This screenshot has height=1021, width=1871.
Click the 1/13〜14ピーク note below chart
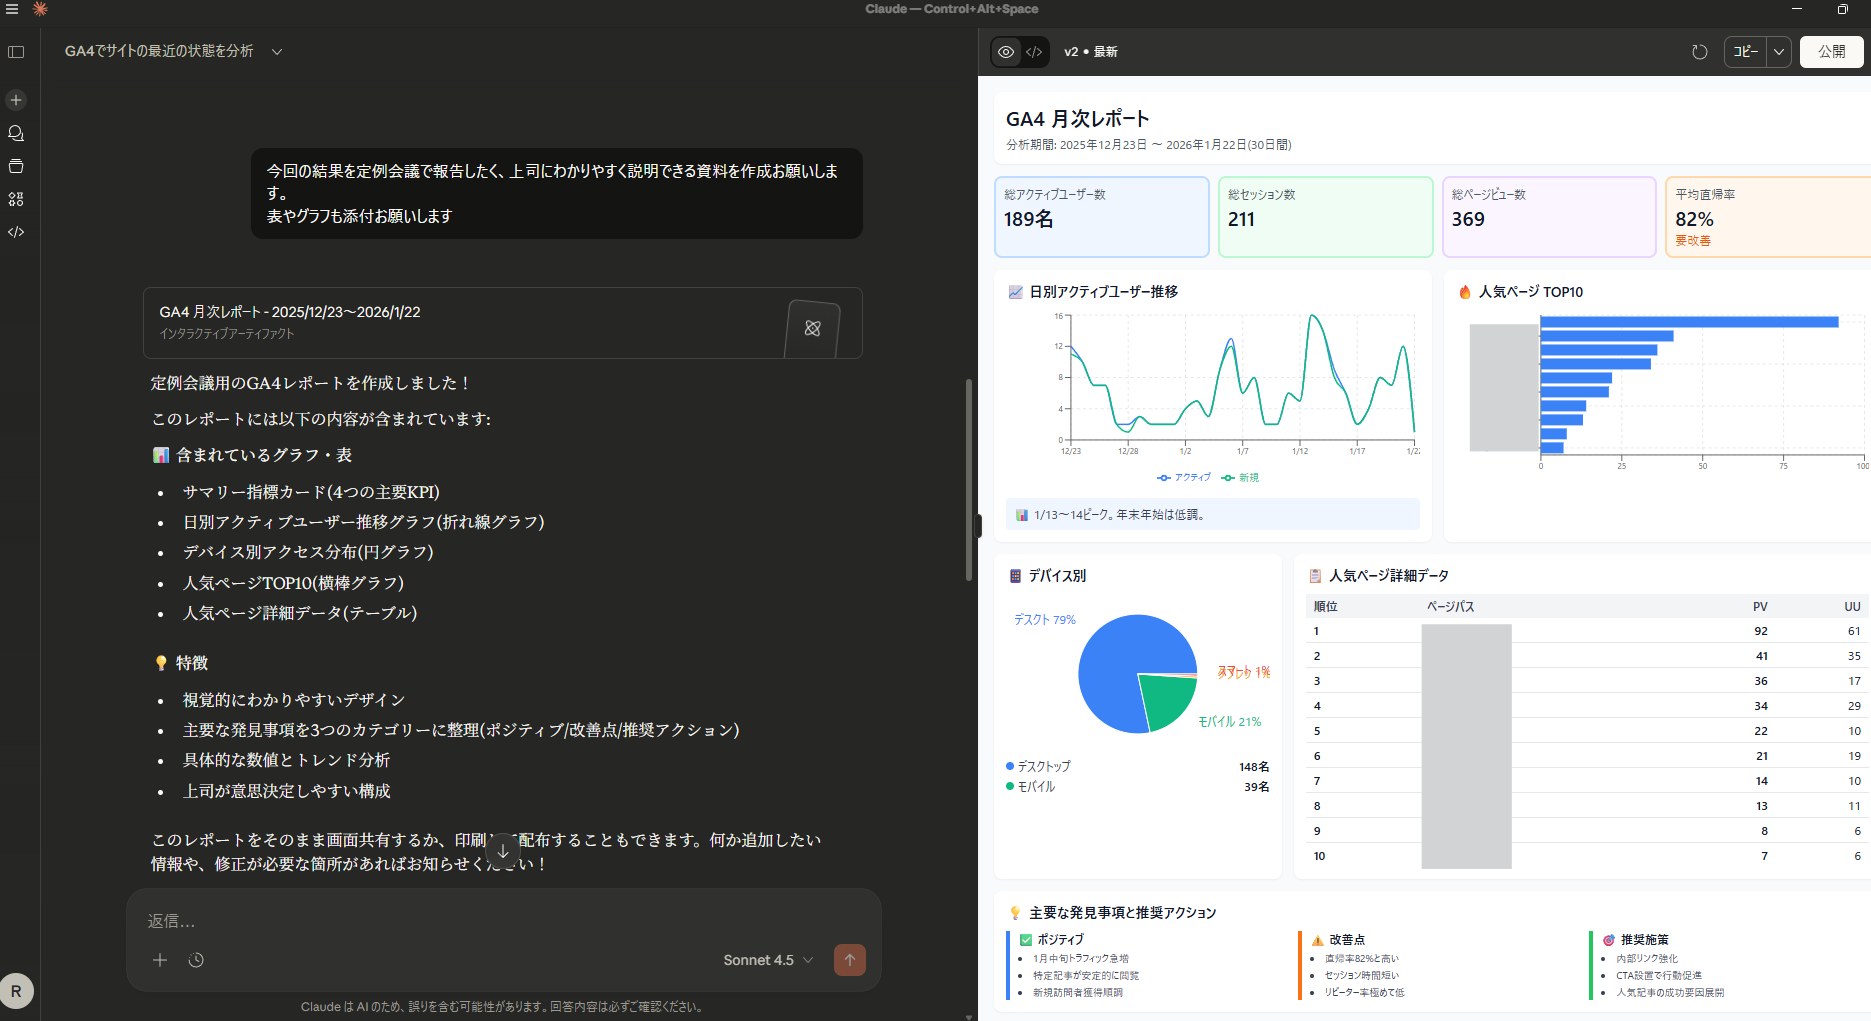(x=1213, y=515)
